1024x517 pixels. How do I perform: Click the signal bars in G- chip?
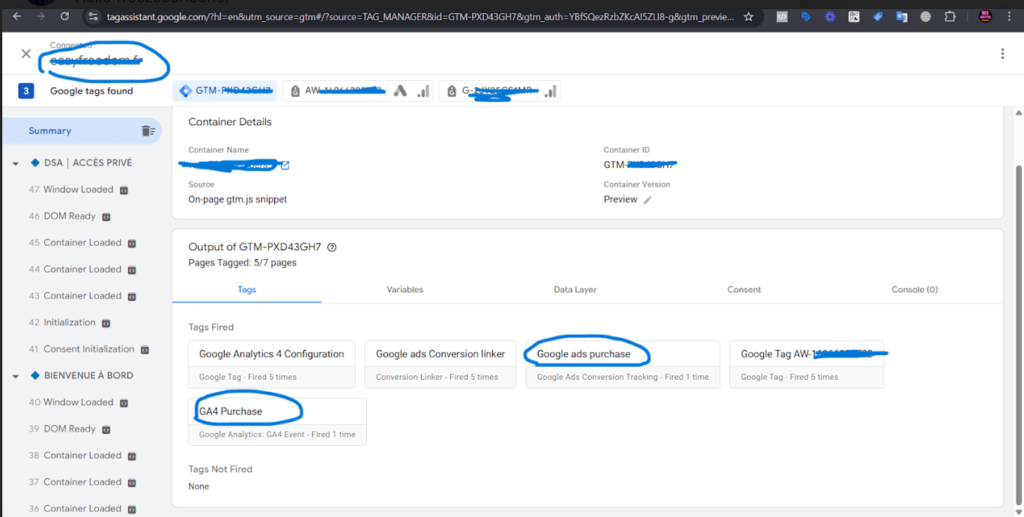pos(551,91)
